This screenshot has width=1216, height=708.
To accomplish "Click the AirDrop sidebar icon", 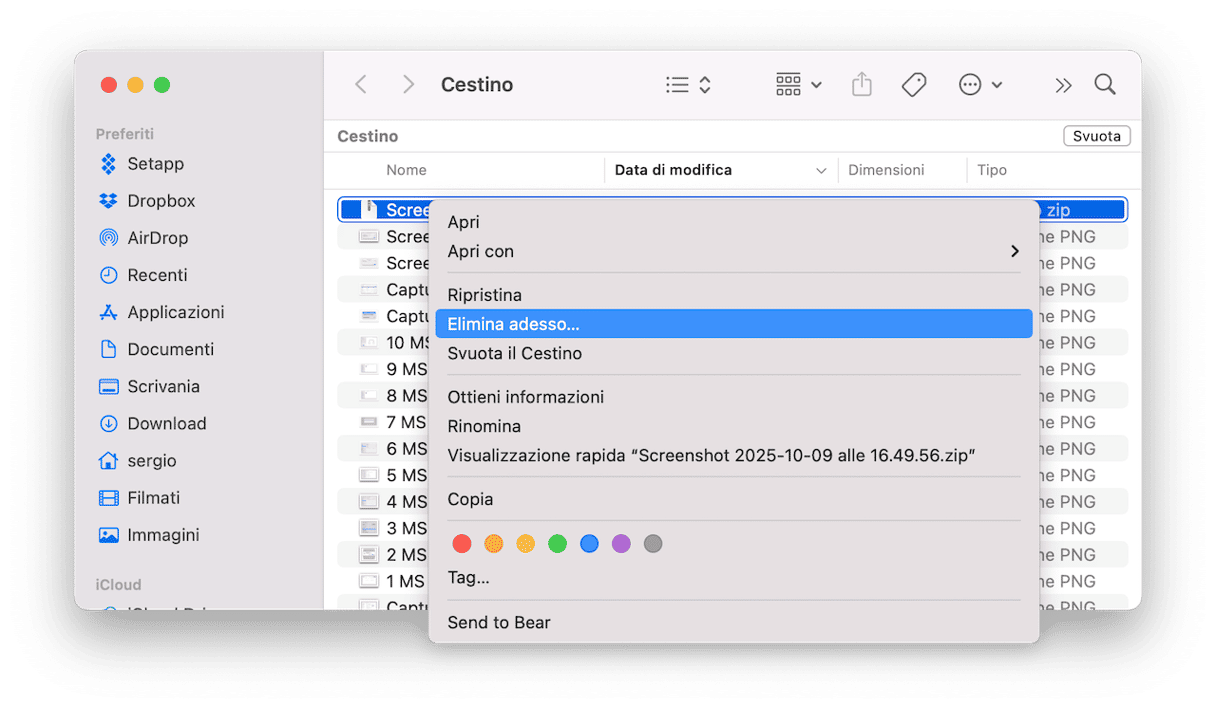I will tap(109, 238).
